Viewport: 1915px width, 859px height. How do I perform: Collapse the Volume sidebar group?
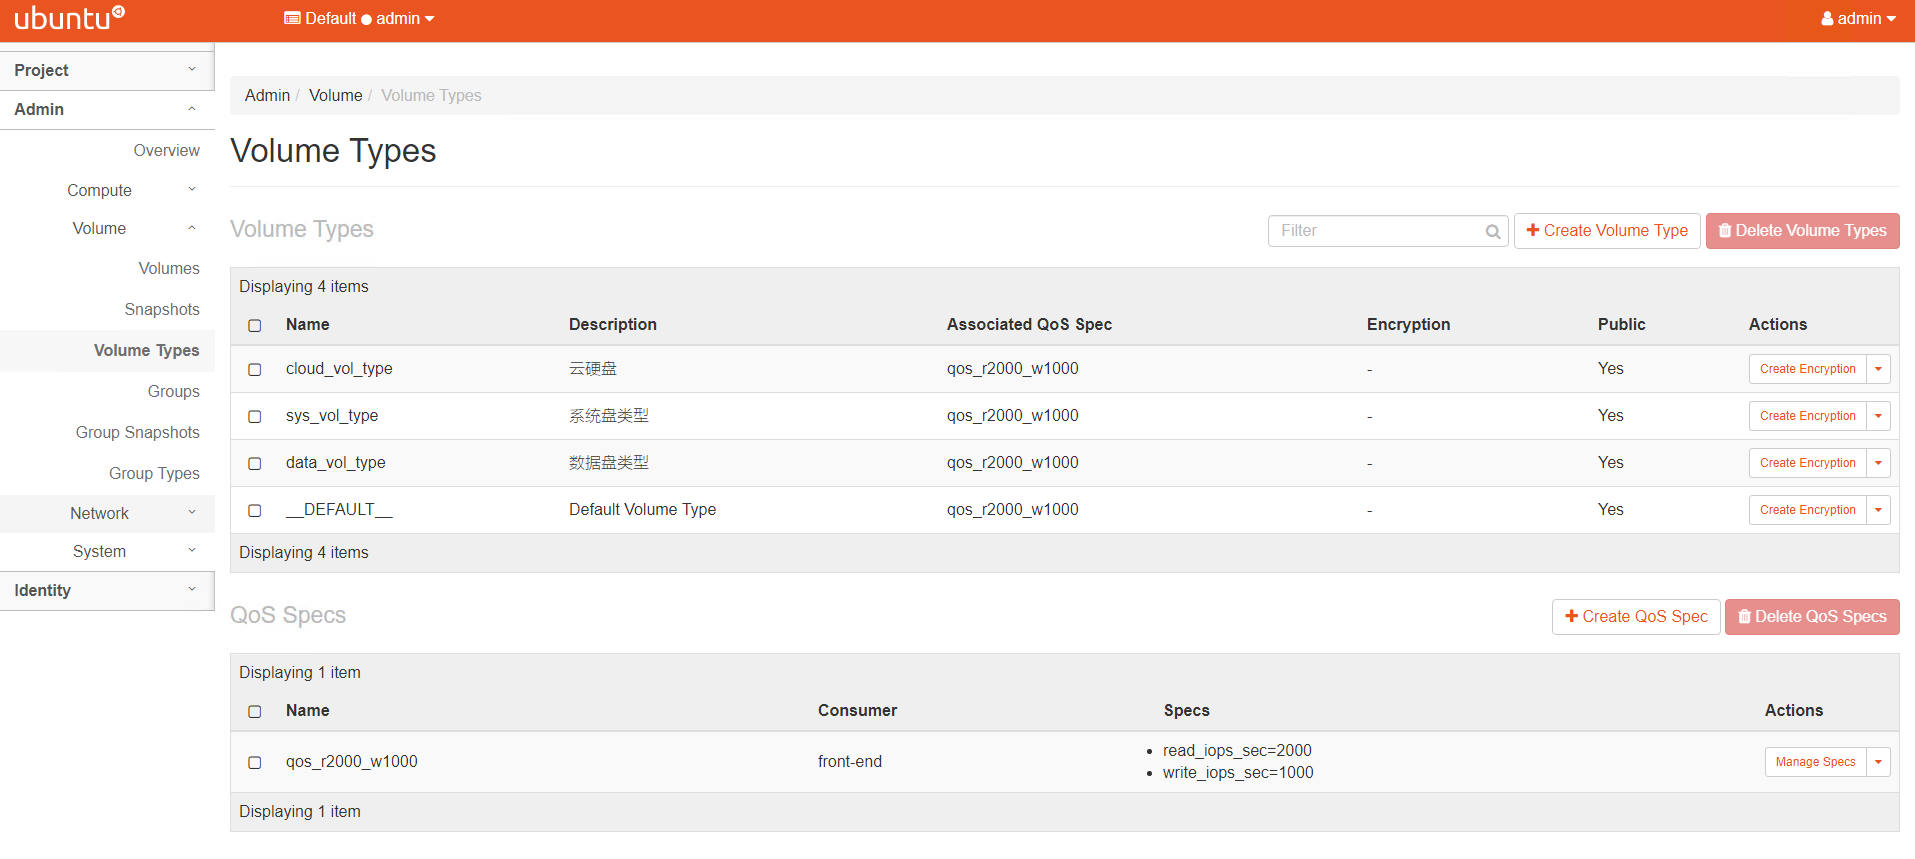(107, 228)
